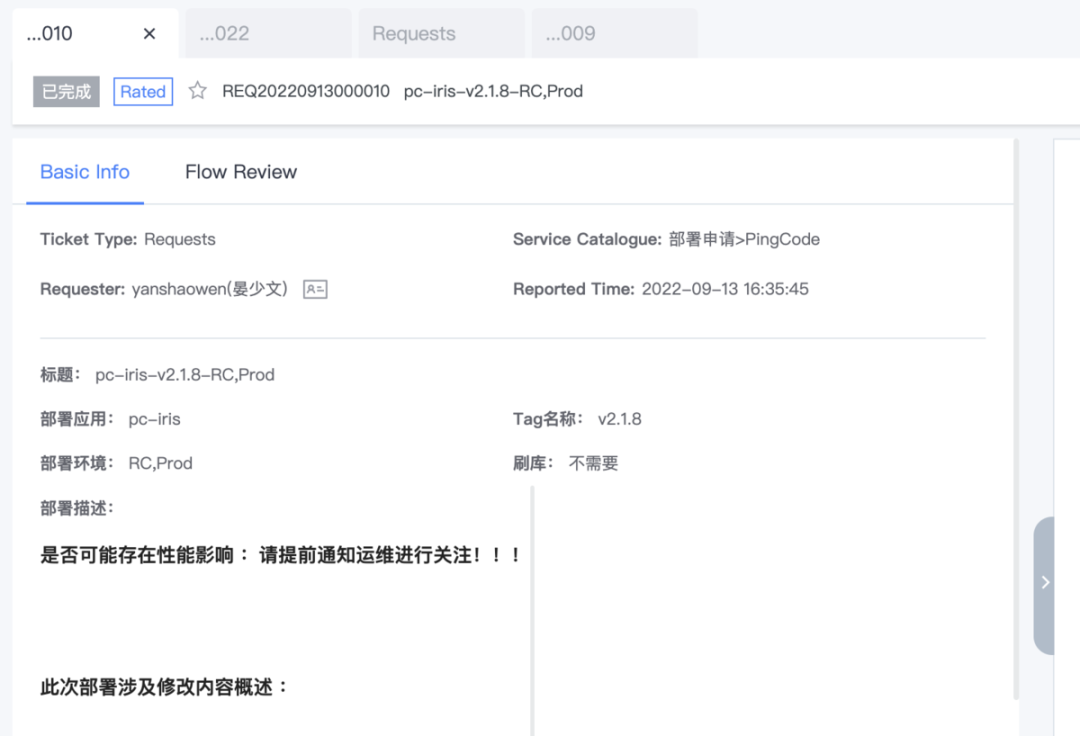Select the Tag名称 value v2.1.8
The width and height of the screenshot is (1080, 736).
(x=621, y=419)
